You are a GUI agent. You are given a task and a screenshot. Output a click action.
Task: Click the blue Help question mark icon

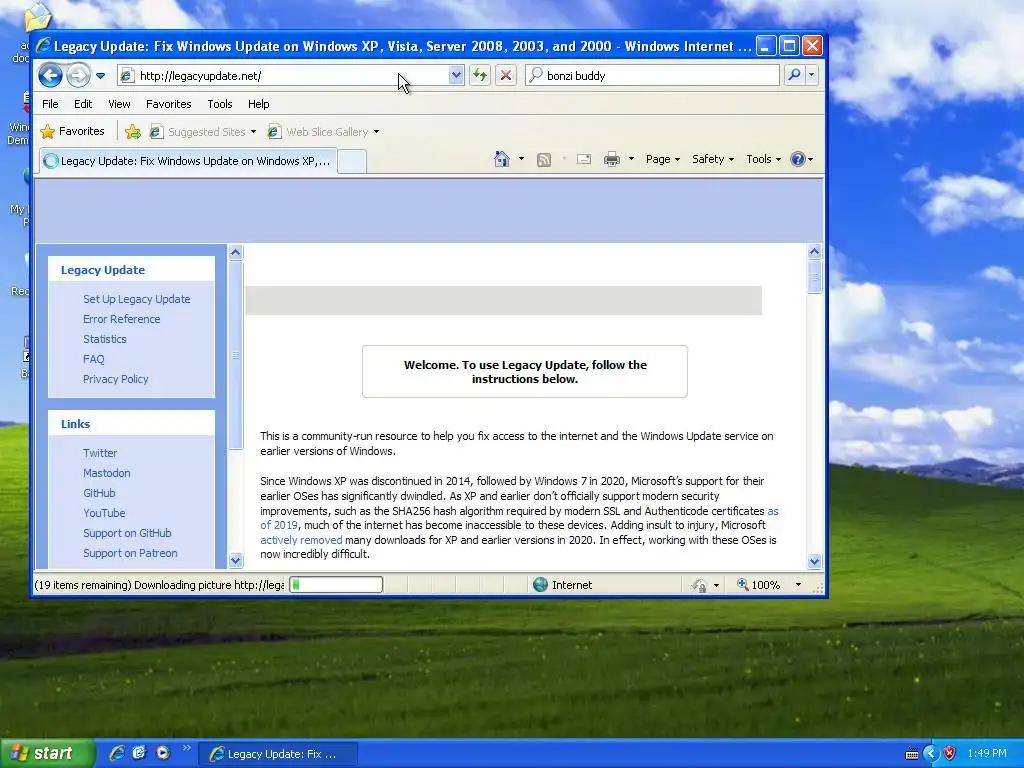[797, 159]
